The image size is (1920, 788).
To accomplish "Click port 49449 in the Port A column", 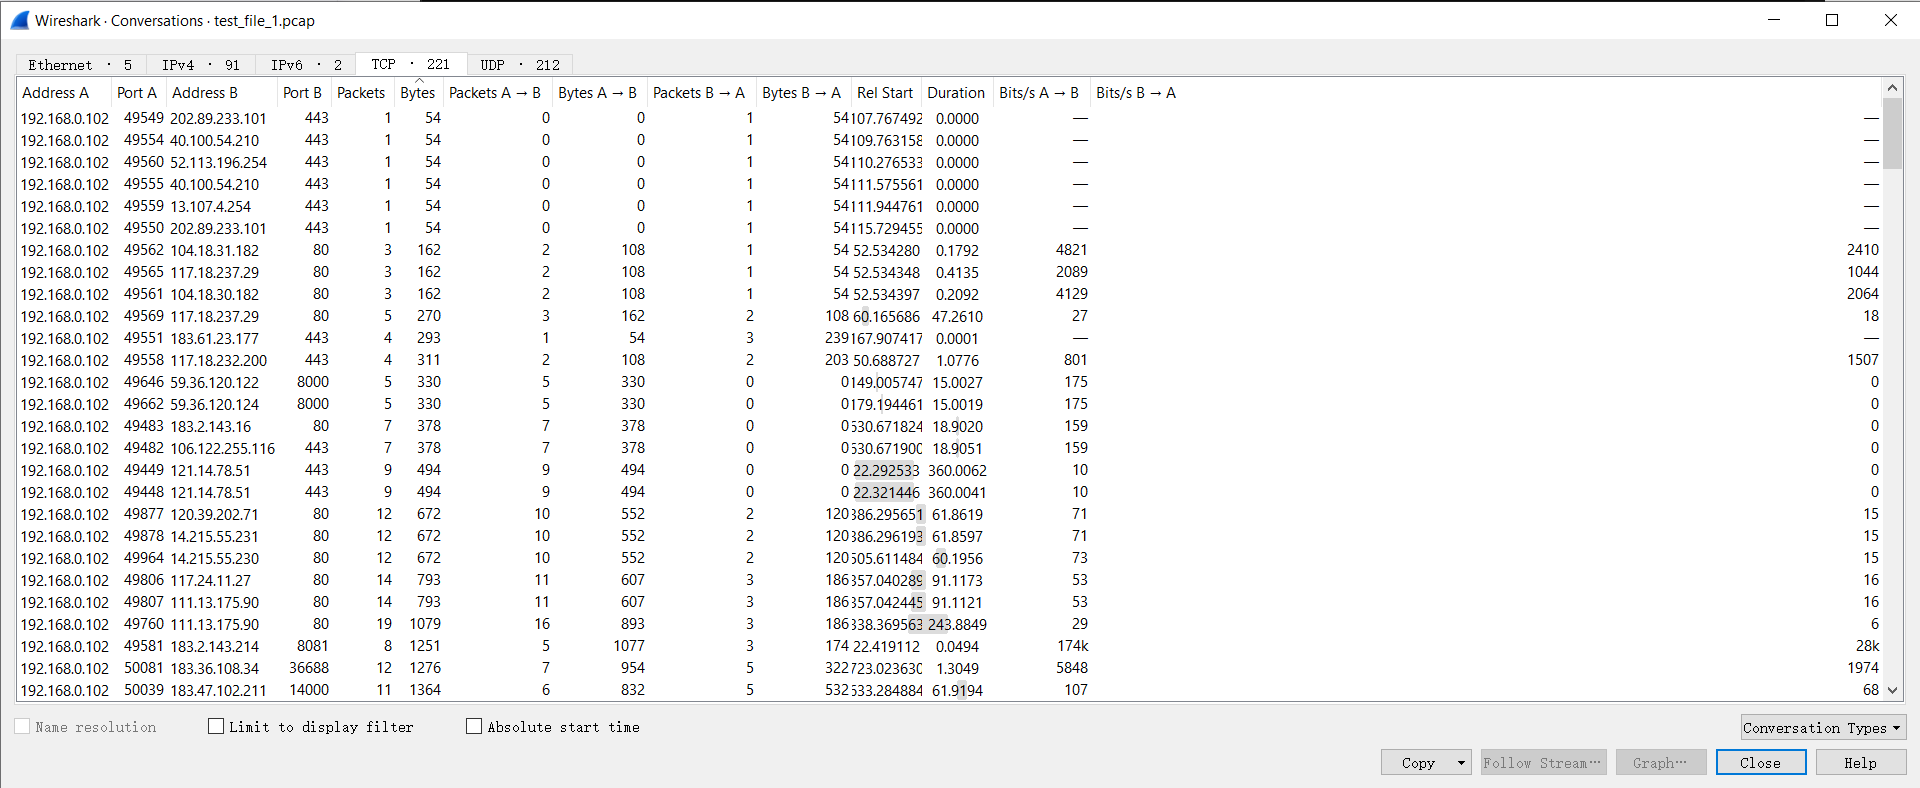I will tap(144, 470).
